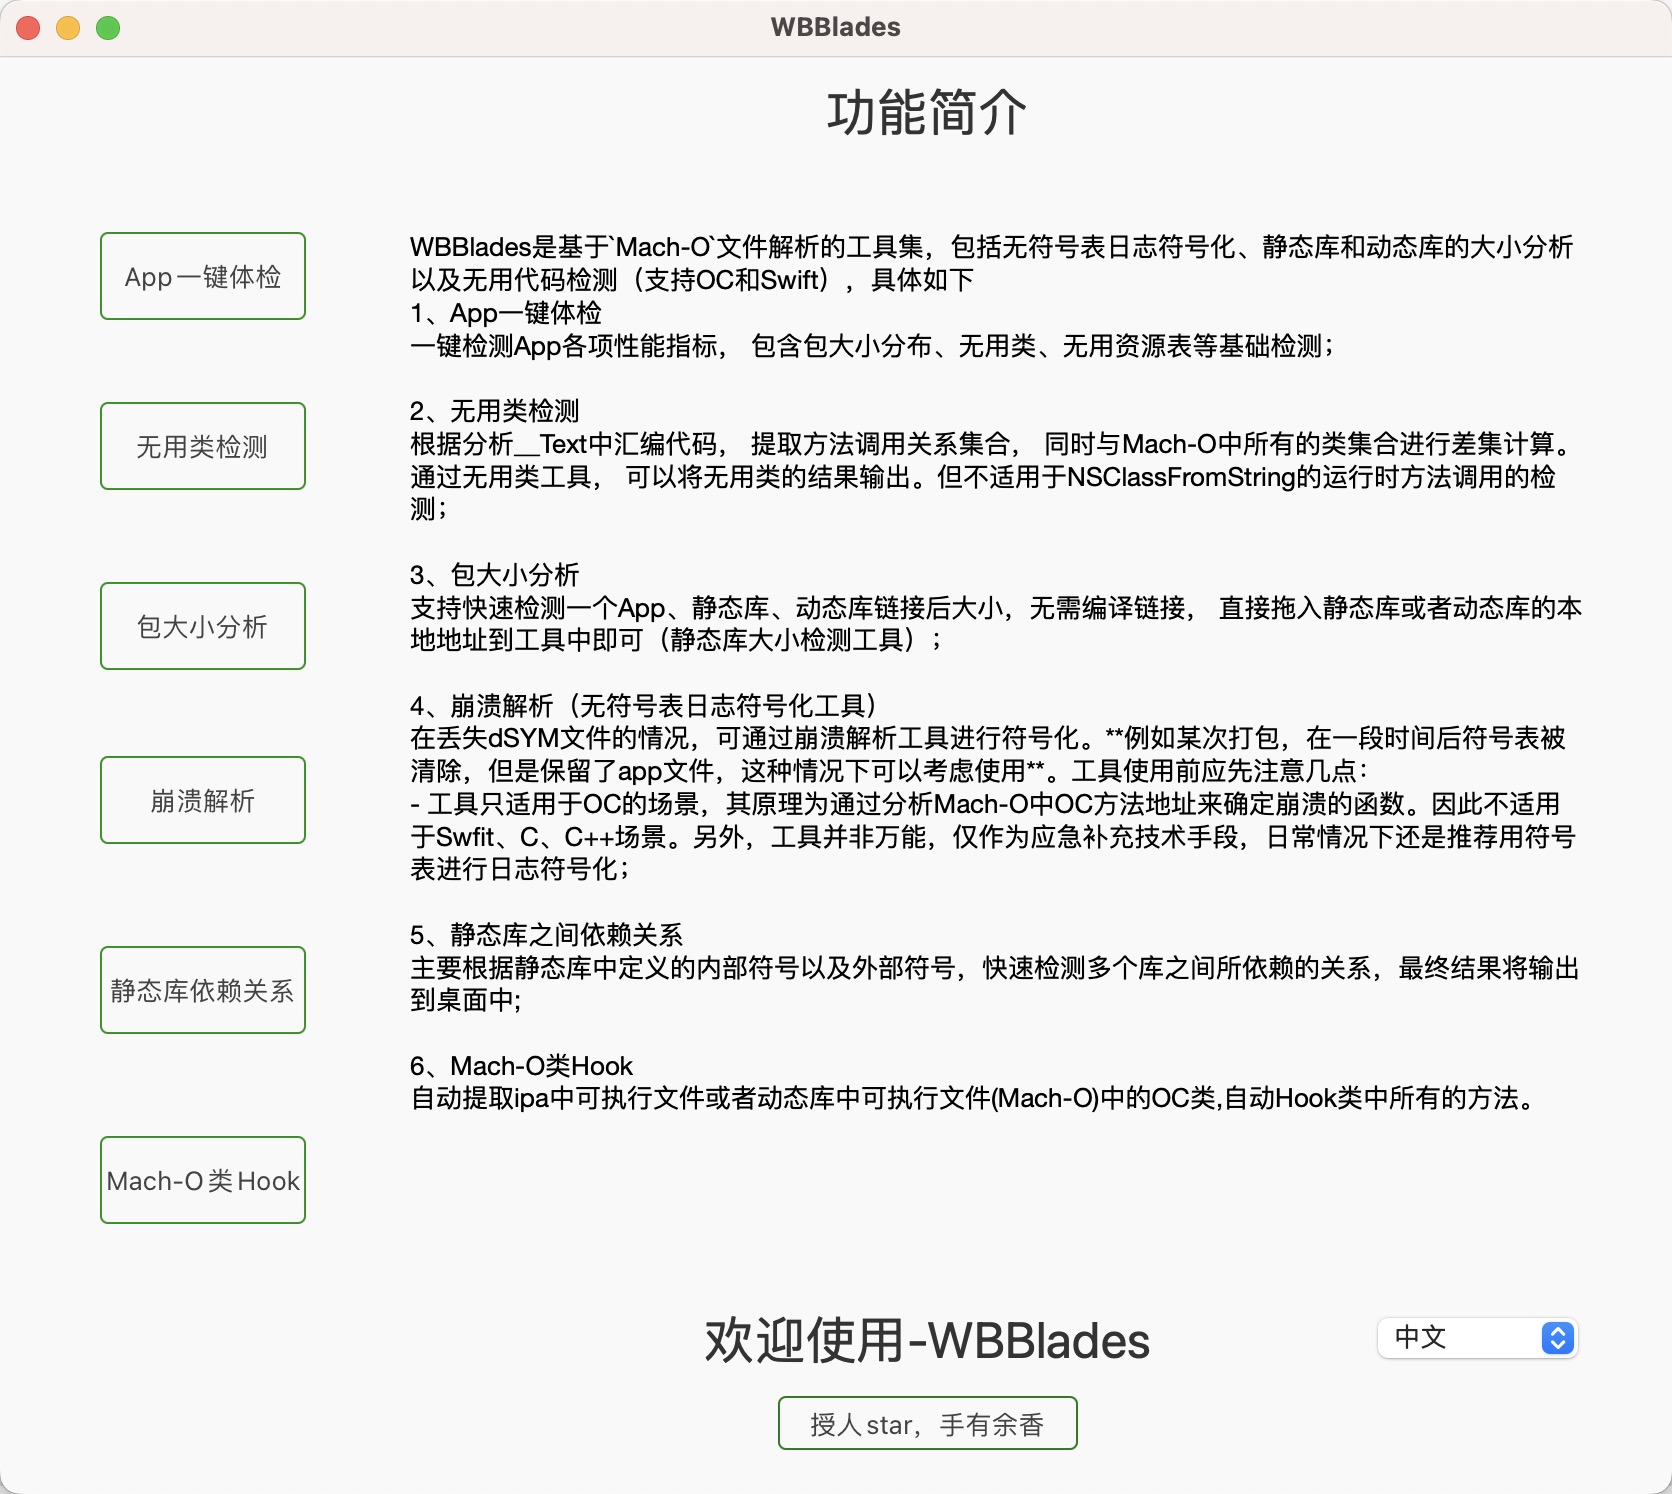Click the '6、Mach-O类Hook' description heading
The height and width of the screenshot is (1494, 1672).
(x=522, y=1066)
